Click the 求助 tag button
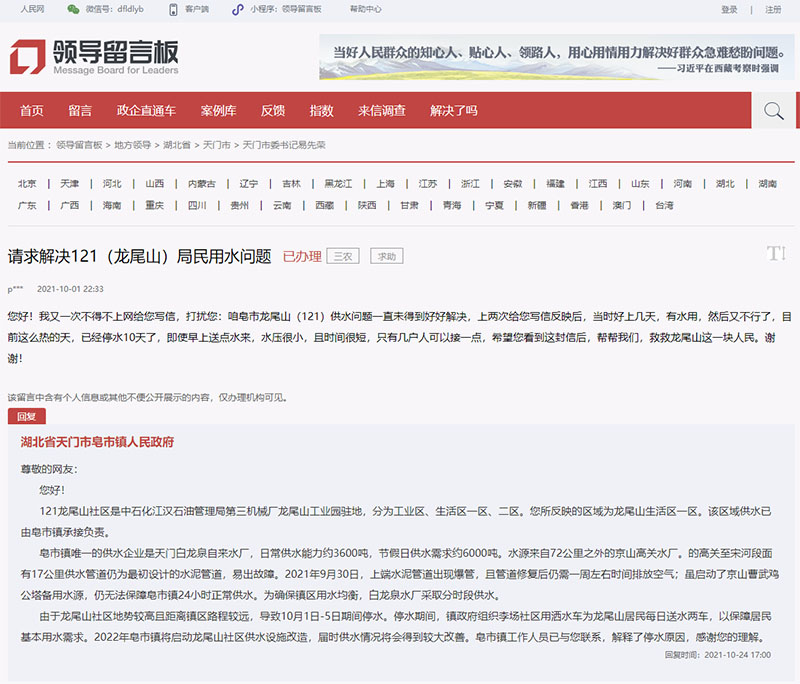800x684 pixels. point(386,256)
